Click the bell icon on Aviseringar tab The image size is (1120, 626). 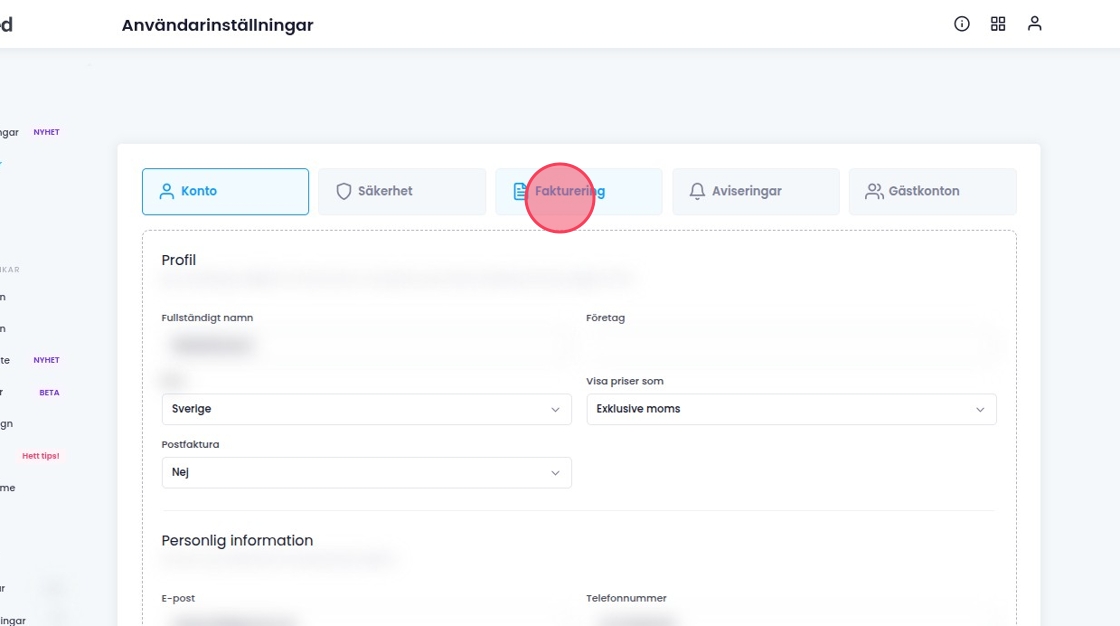[x=697, y=191]
